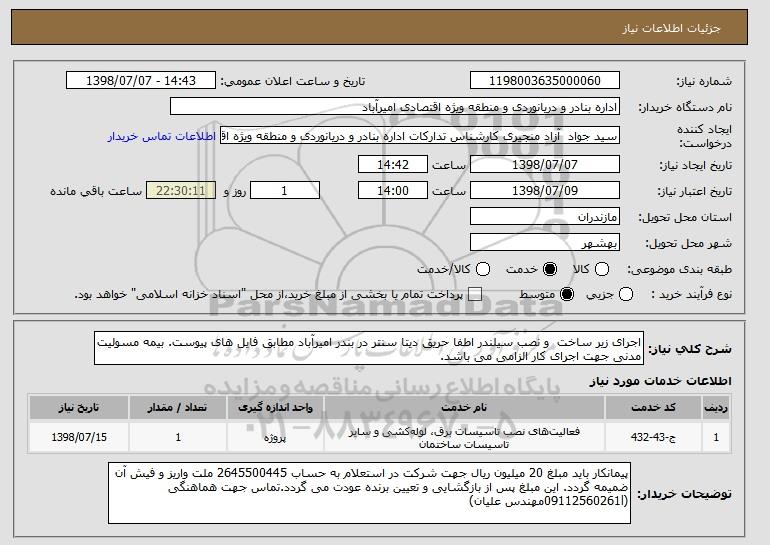The image size is (770, 545).
Task: Click the delivery city field بهشهر
Action: click(x=545, y=243)
